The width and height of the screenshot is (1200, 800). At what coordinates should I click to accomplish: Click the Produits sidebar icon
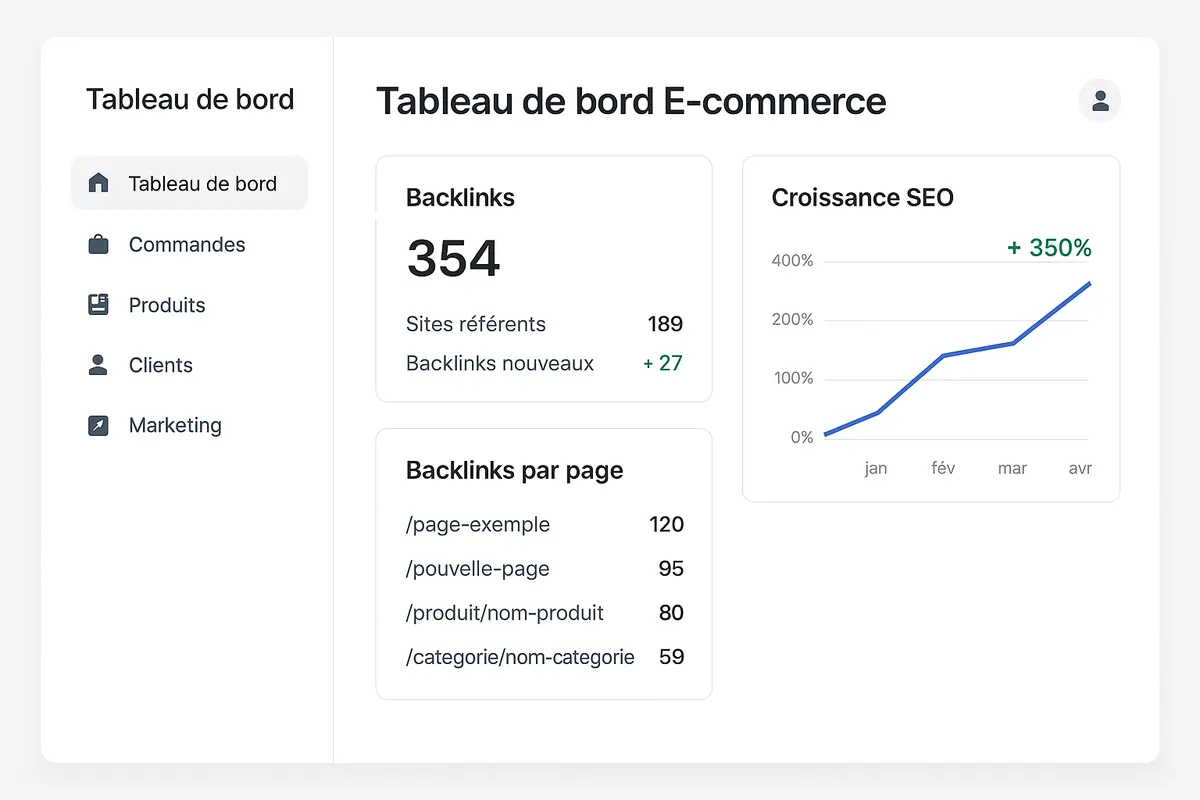click(98, 305)
